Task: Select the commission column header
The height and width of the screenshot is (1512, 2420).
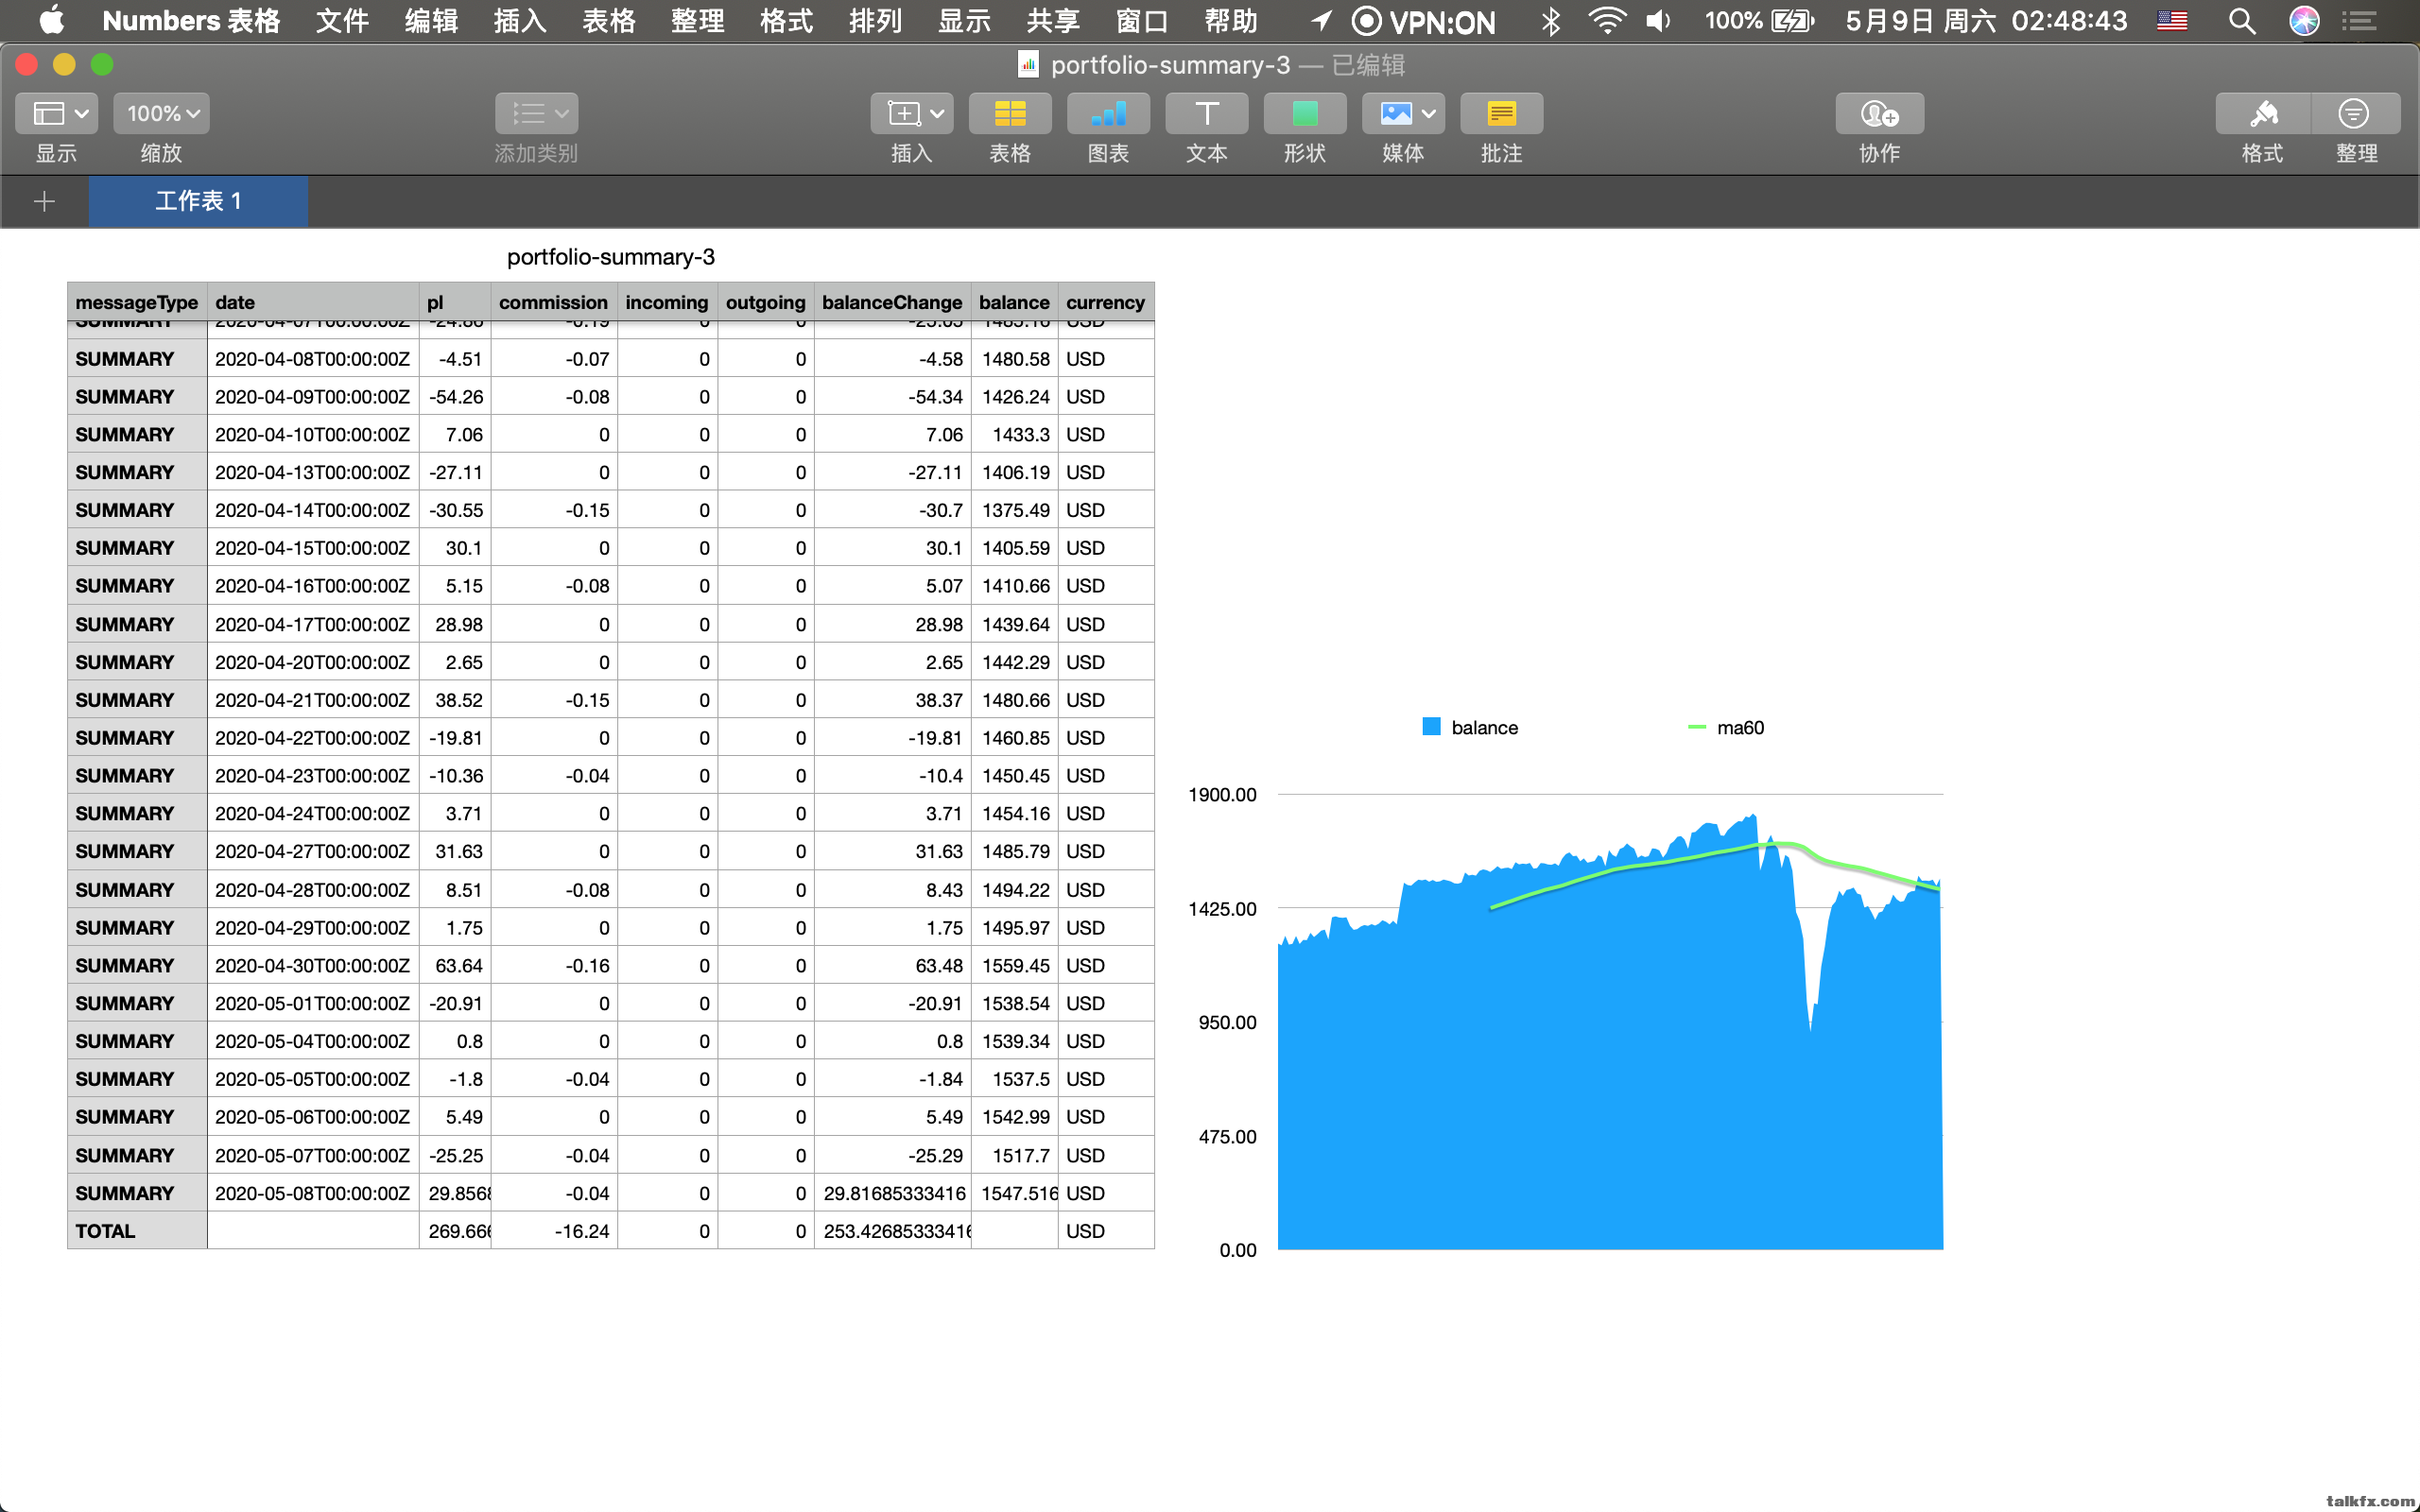Action: (554, 302)
